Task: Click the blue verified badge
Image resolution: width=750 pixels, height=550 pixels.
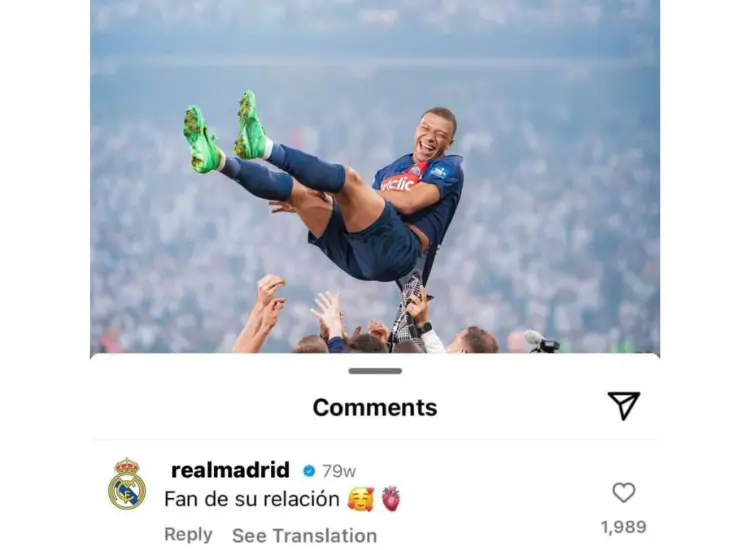Action: pos(309,471)
